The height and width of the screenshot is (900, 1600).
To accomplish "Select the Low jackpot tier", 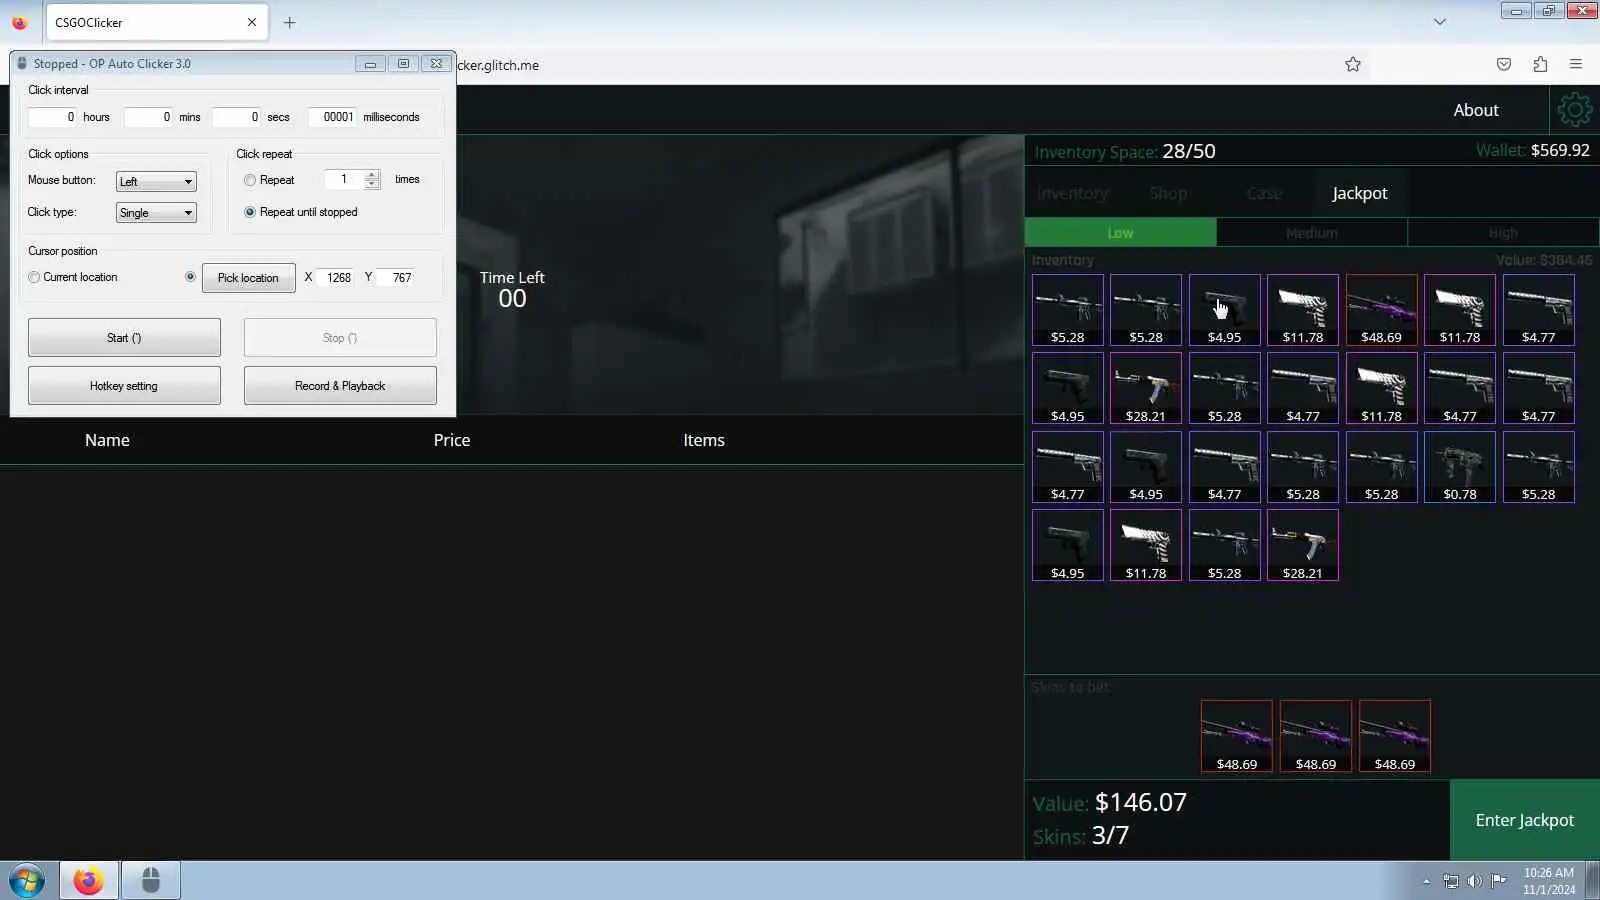I will click(1120, 232).
